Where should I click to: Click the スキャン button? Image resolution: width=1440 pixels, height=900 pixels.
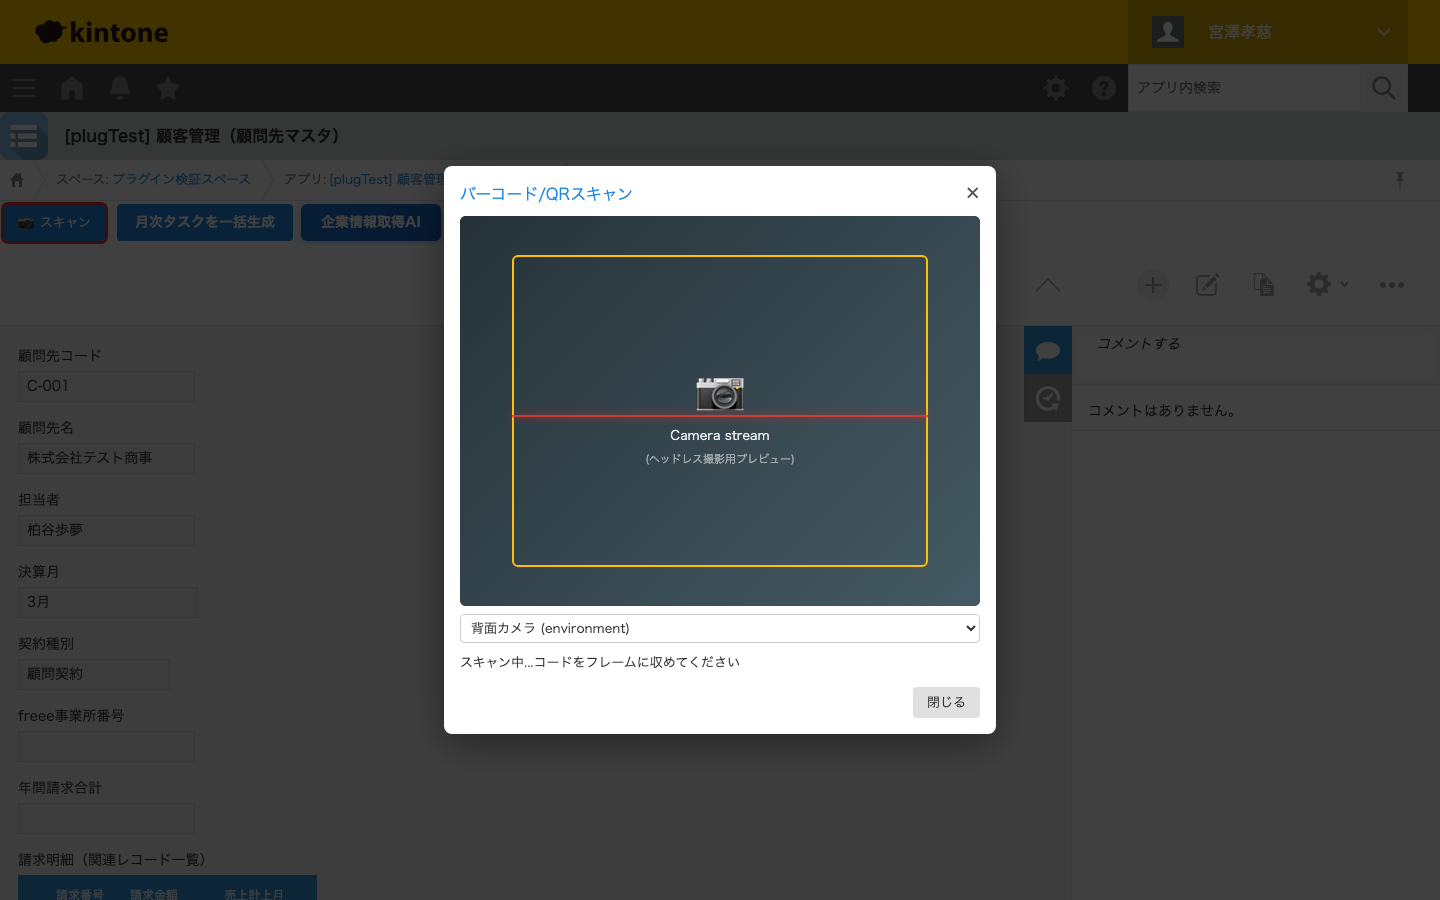(55, 222)
